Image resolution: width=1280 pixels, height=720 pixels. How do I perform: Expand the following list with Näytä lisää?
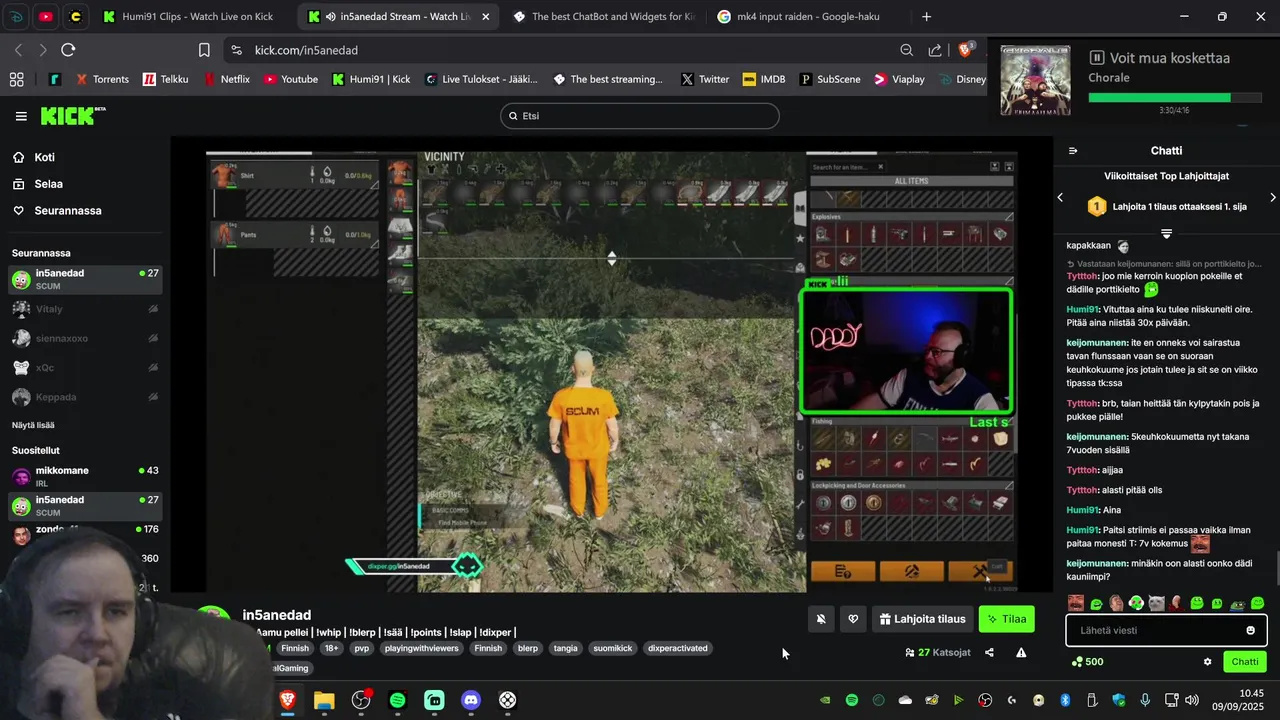(x=33, y=425)
